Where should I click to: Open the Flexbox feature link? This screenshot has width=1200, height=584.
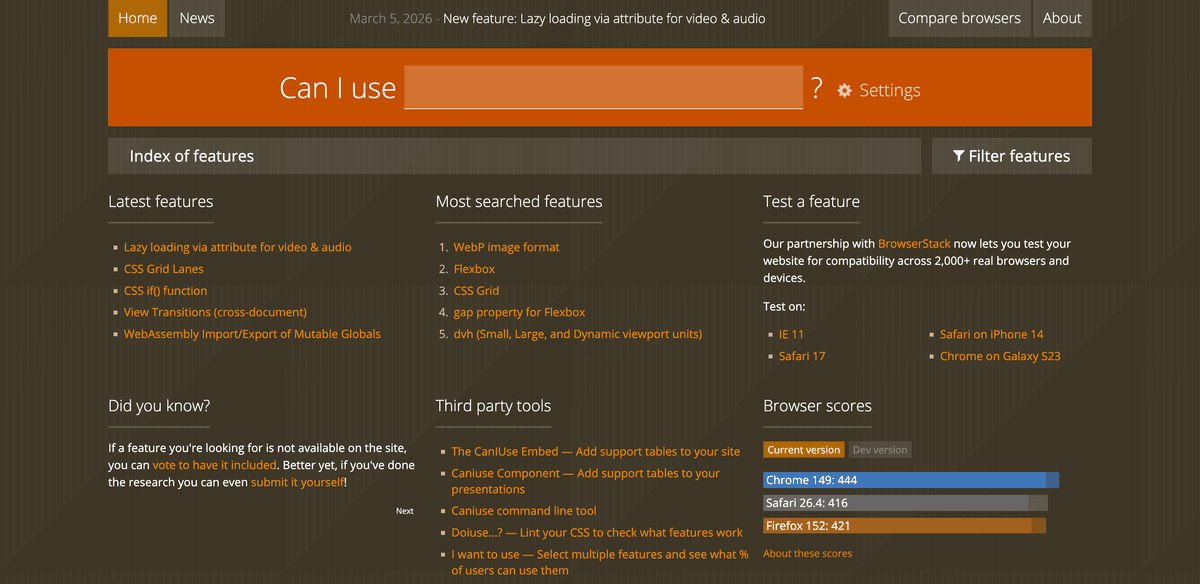point(474,269)
